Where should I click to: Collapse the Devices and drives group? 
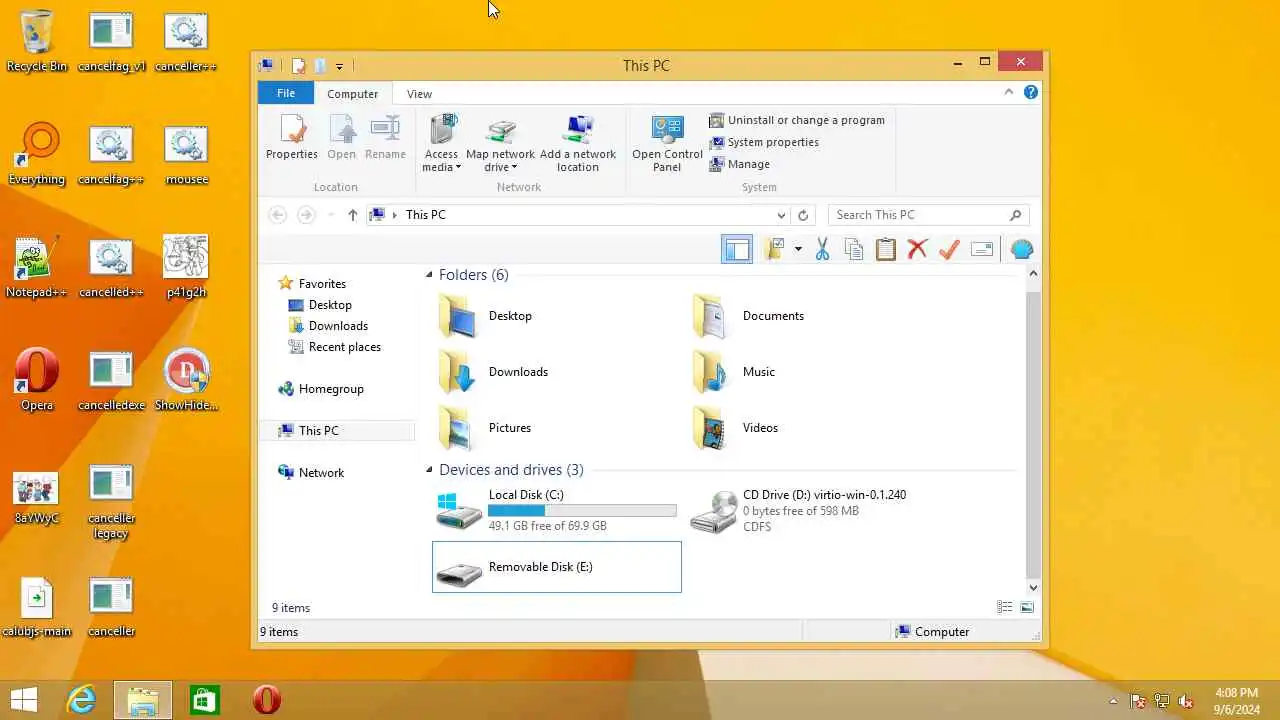(x=429, y=470)
